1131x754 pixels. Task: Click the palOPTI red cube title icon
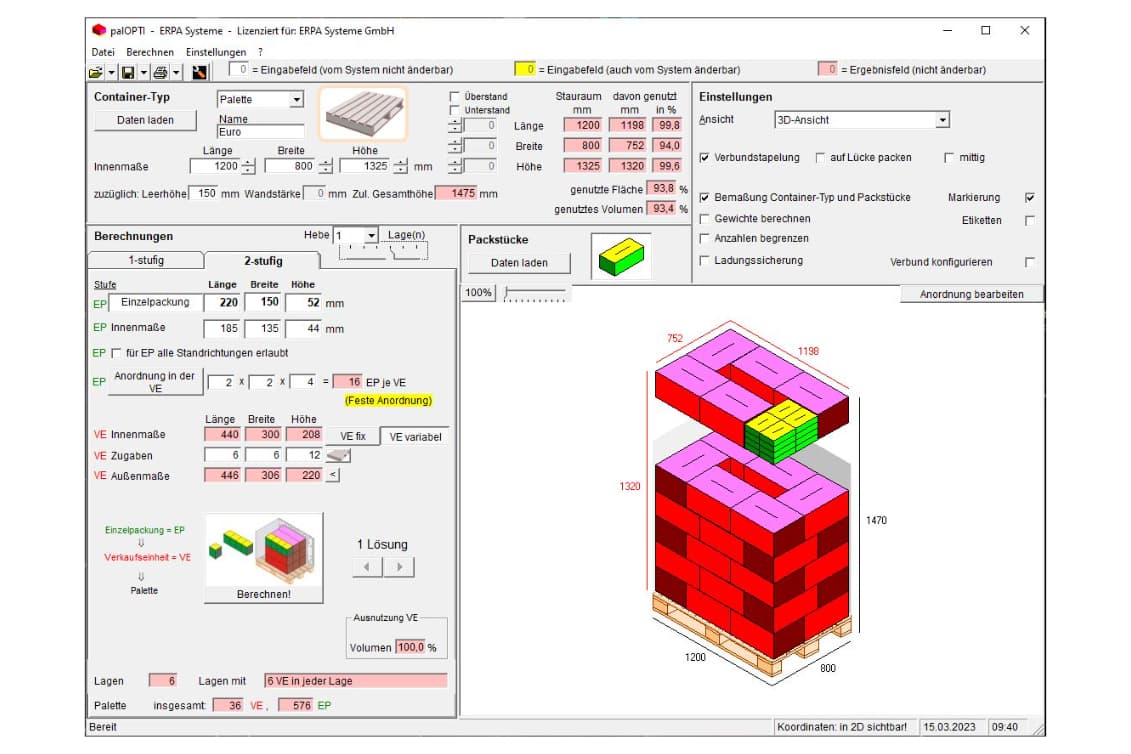click(x=99, y=30)
